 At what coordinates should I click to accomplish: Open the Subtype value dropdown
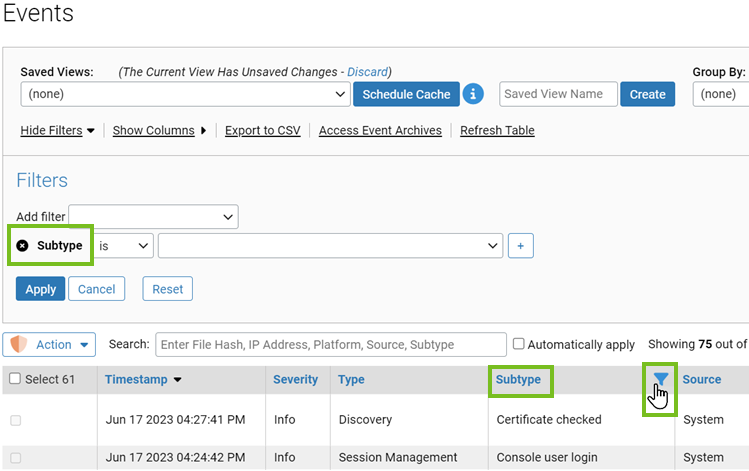(x=331, y=246)
